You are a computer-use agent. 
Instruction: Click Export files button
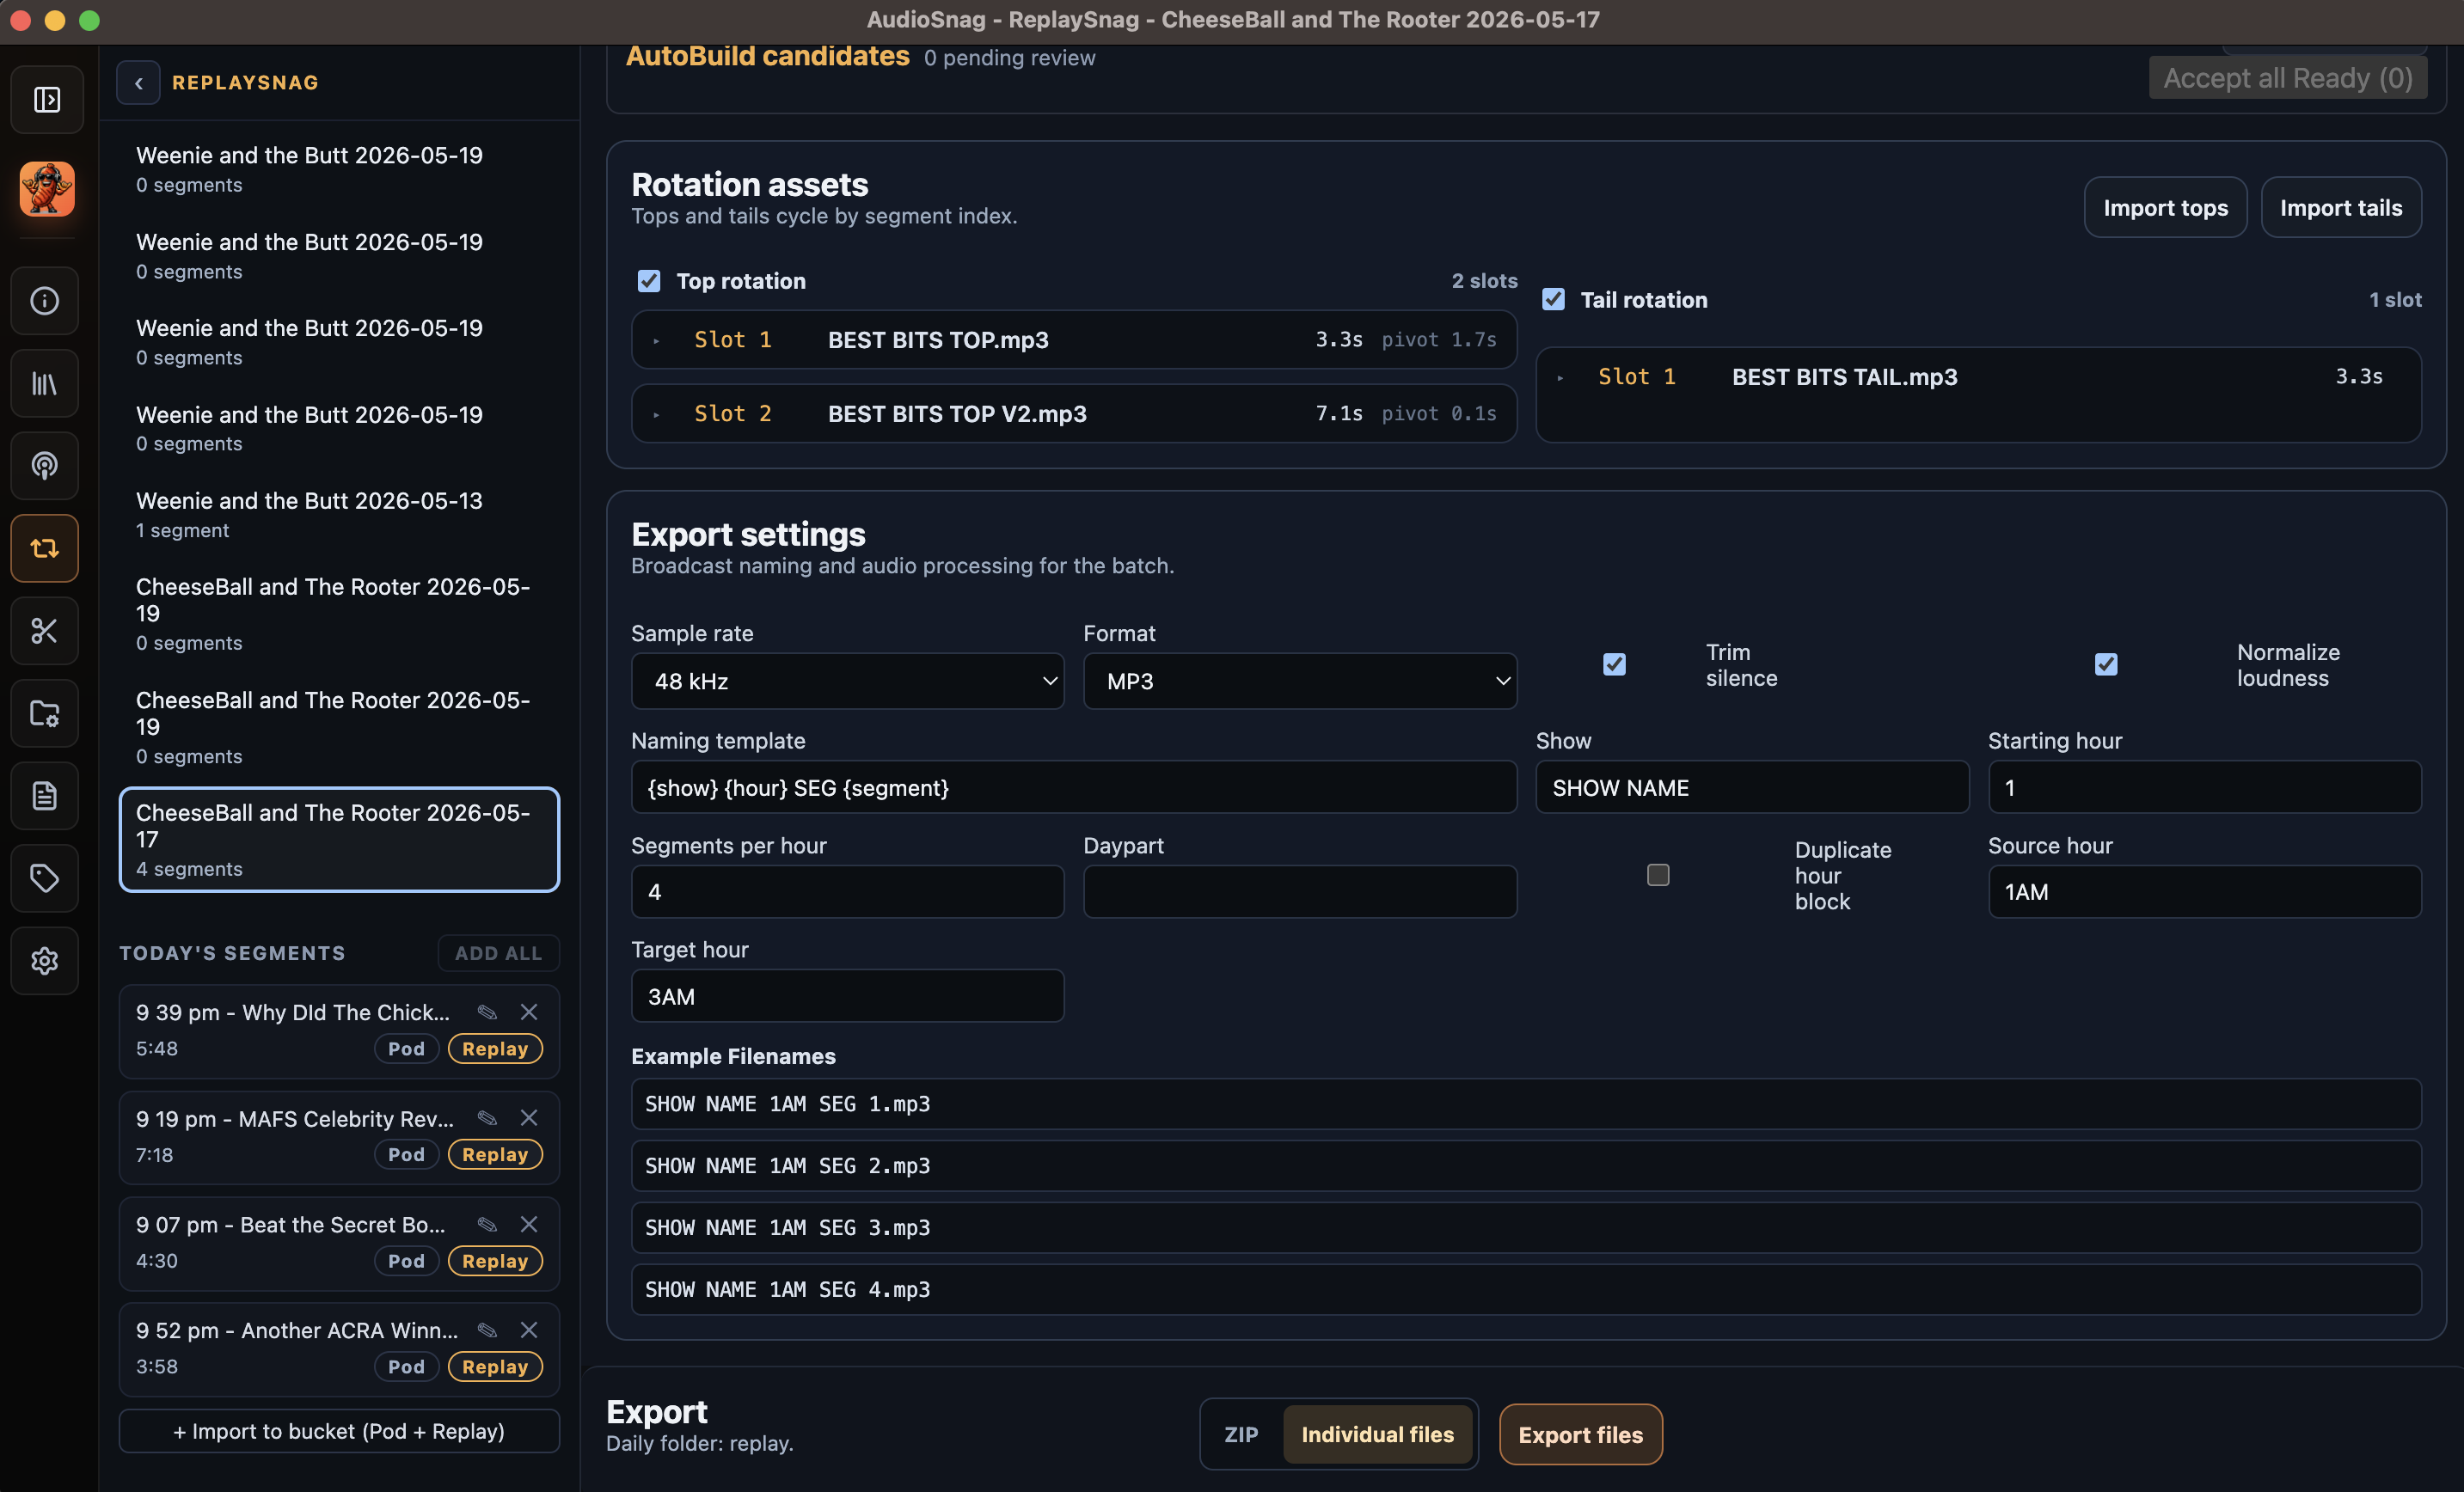[x=1580, y=1434]
